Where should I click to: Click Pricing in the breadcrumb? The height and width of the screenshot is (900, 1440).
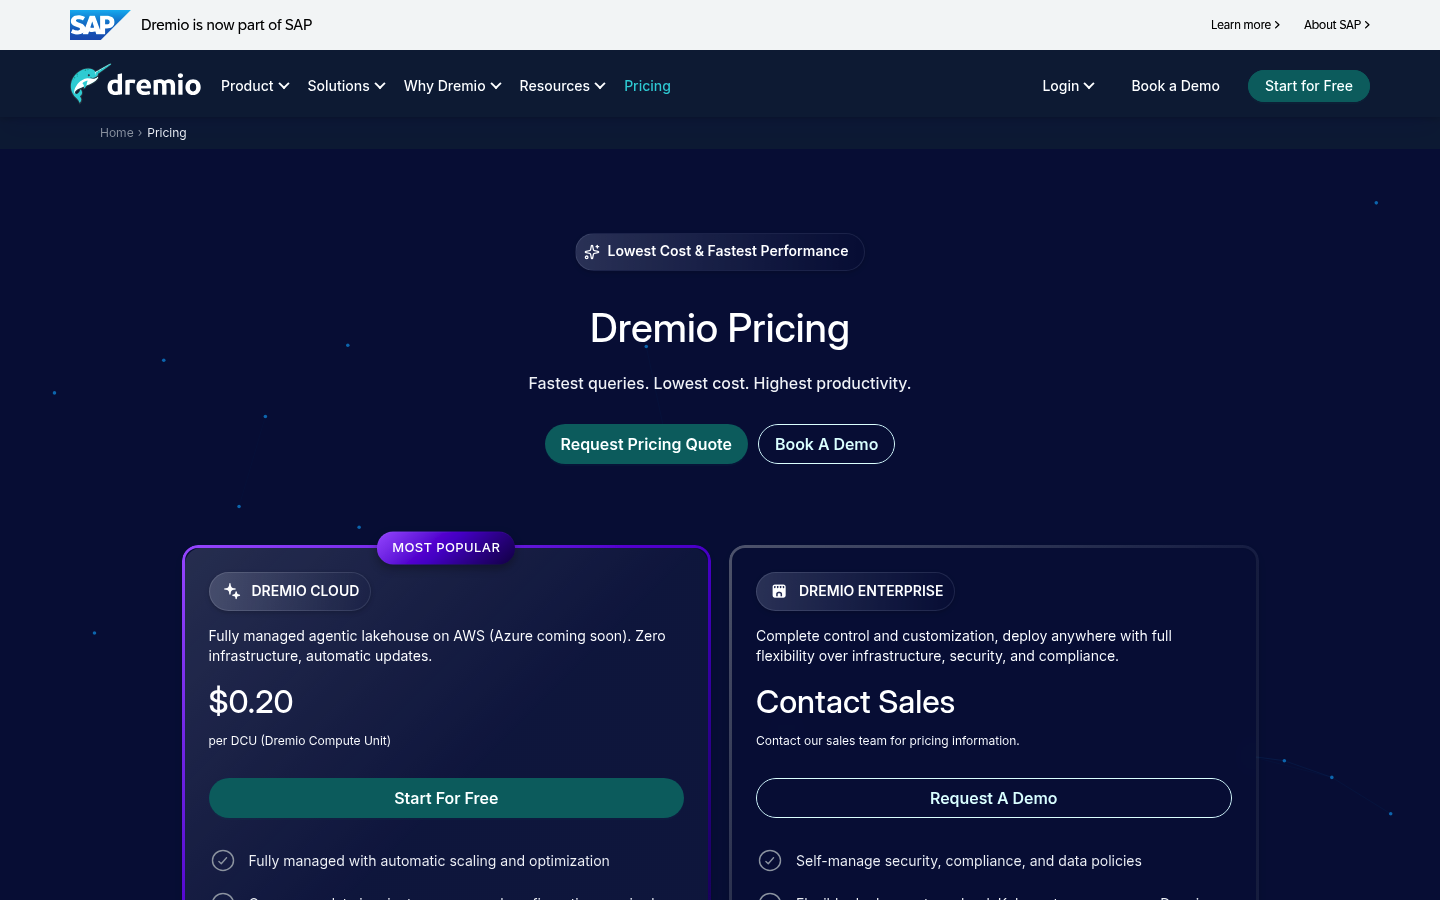[167, 133]
